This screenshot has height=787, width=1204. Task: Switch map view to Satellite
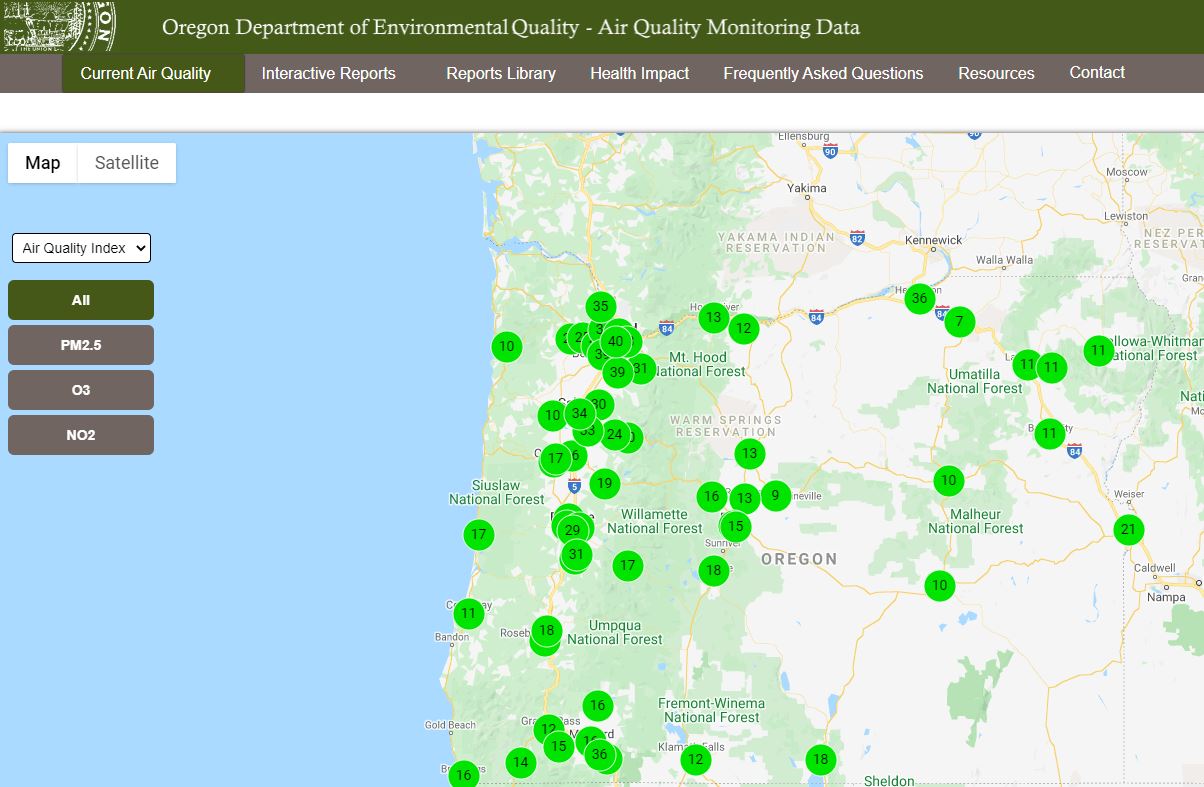(x=127, y=163)
